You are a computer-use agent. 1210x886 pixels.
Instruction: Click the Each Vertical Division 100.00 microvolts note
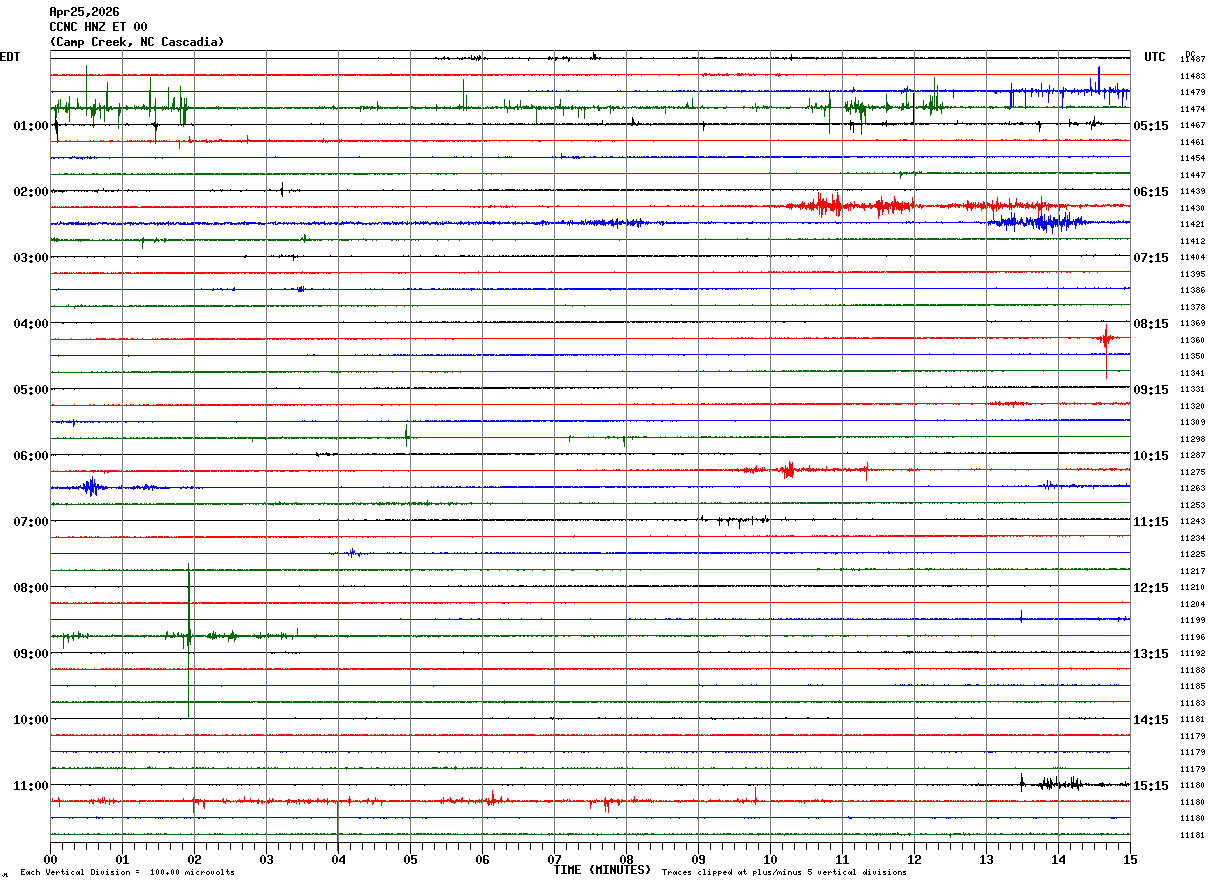127,873
